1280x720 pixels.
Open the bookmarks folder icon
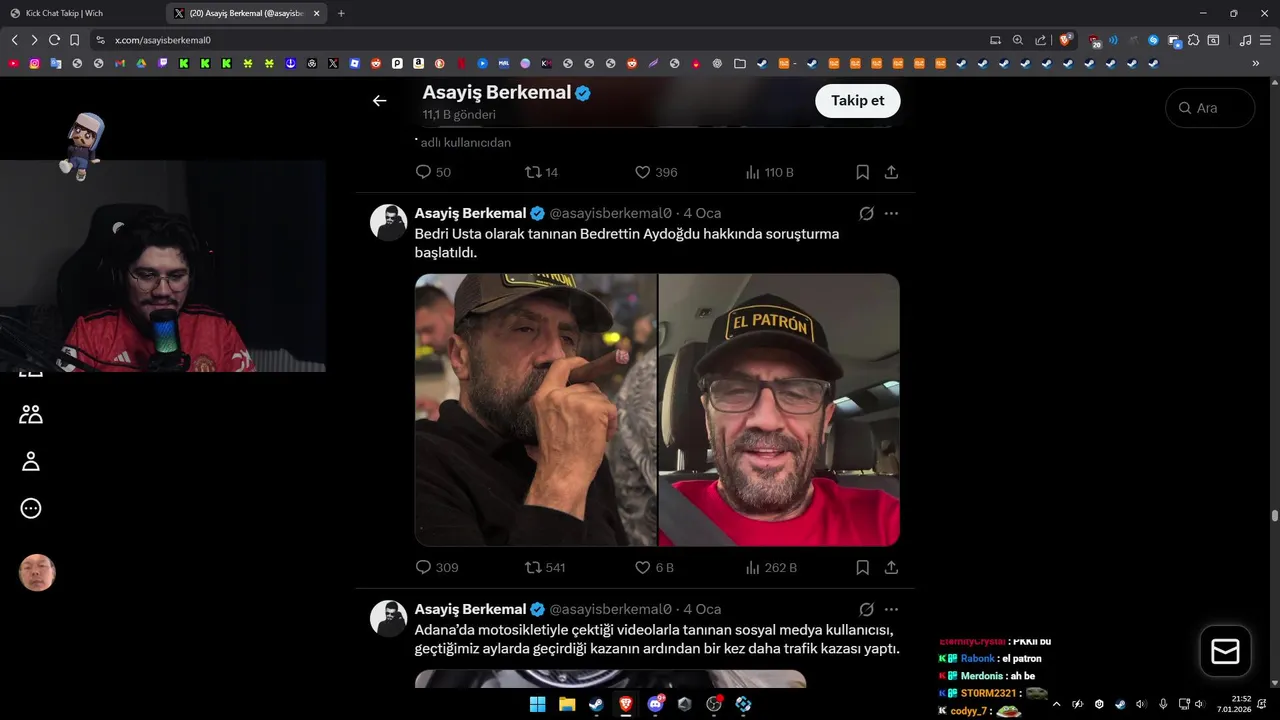click(x=740, y=63)
